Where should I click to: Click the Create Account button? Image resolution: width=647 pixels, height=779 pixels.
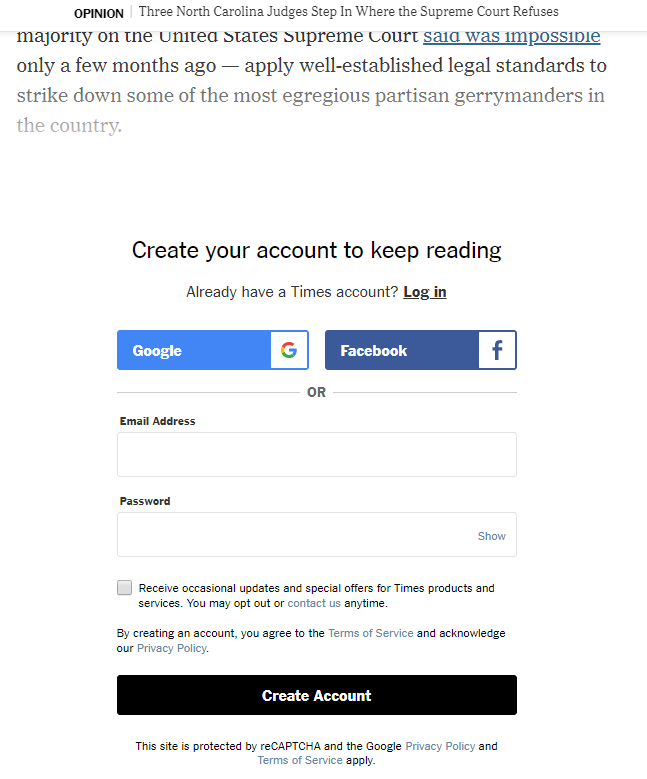point(317,695)
